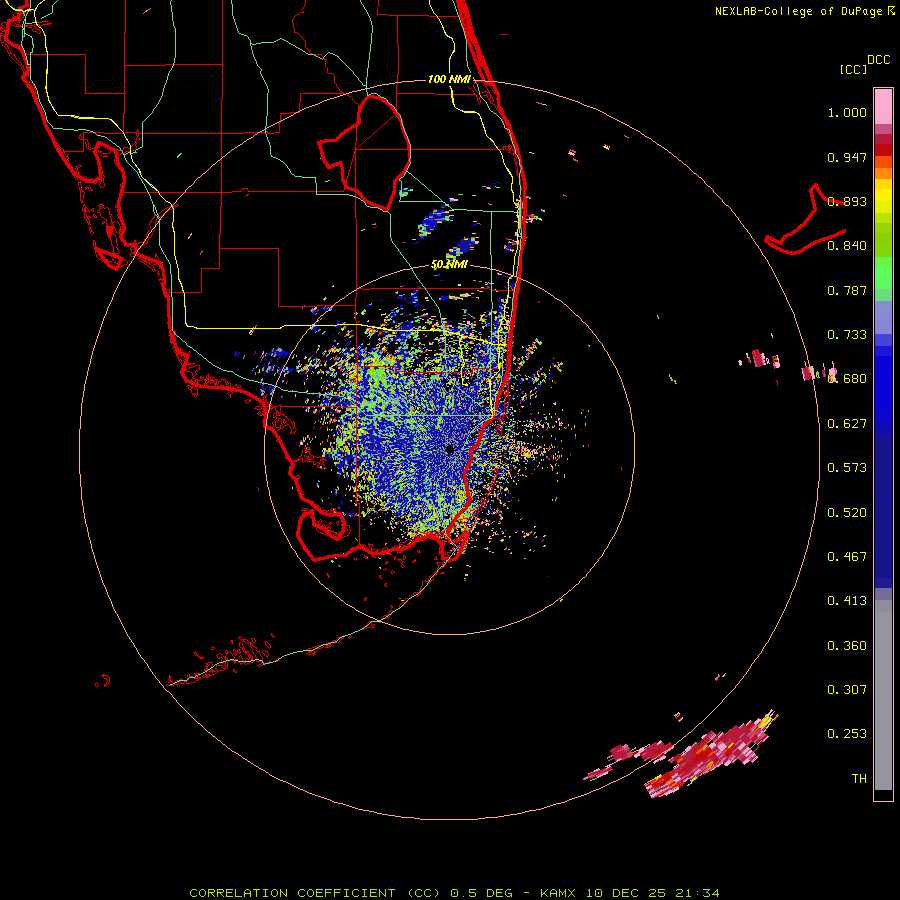
Task: Select the 0.840 scale value
Action: 847,246
